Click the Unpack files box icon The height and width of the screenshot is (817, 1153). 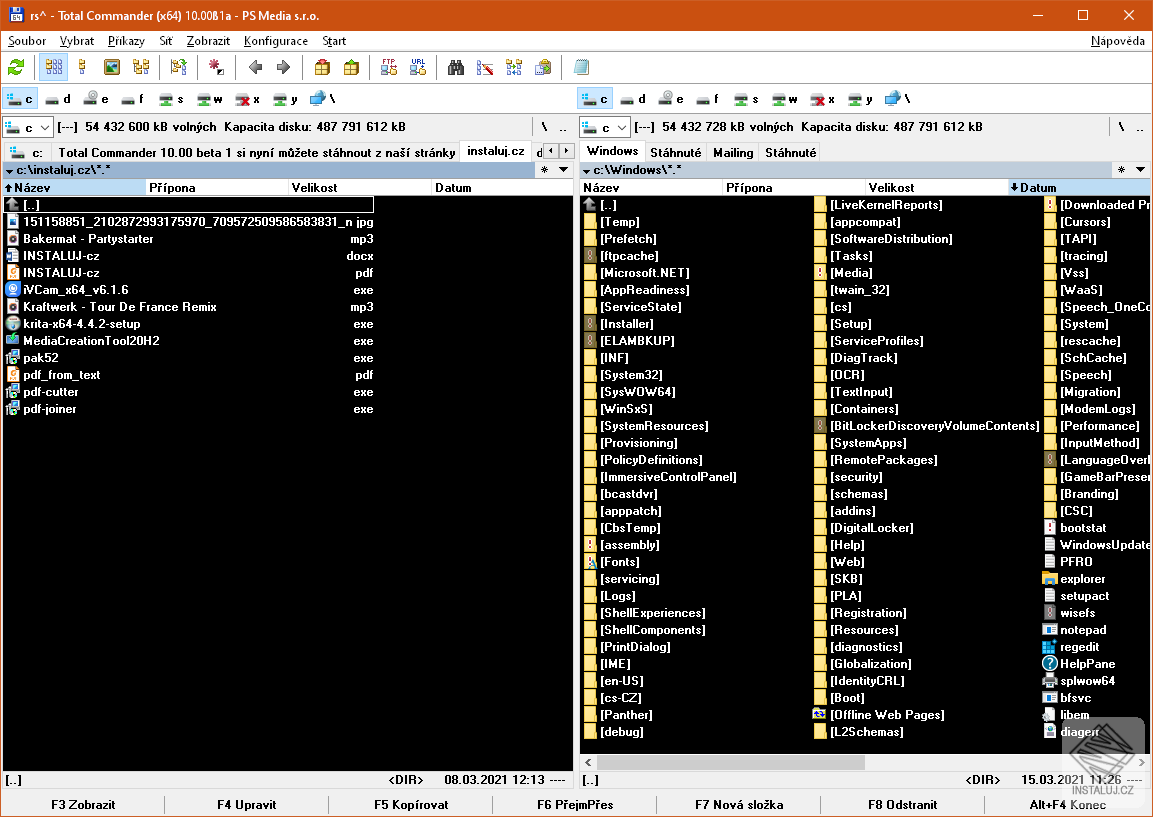351,68
